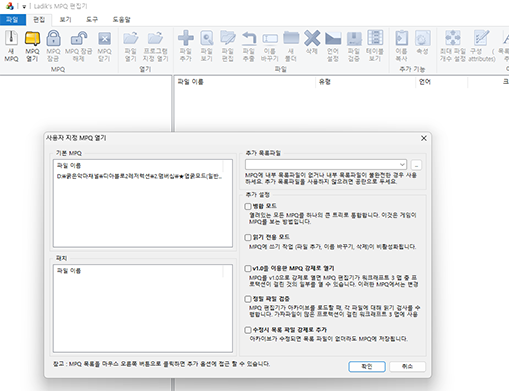Click the View file (파일 보기) magnifier icon

click(x=207, y=38)
